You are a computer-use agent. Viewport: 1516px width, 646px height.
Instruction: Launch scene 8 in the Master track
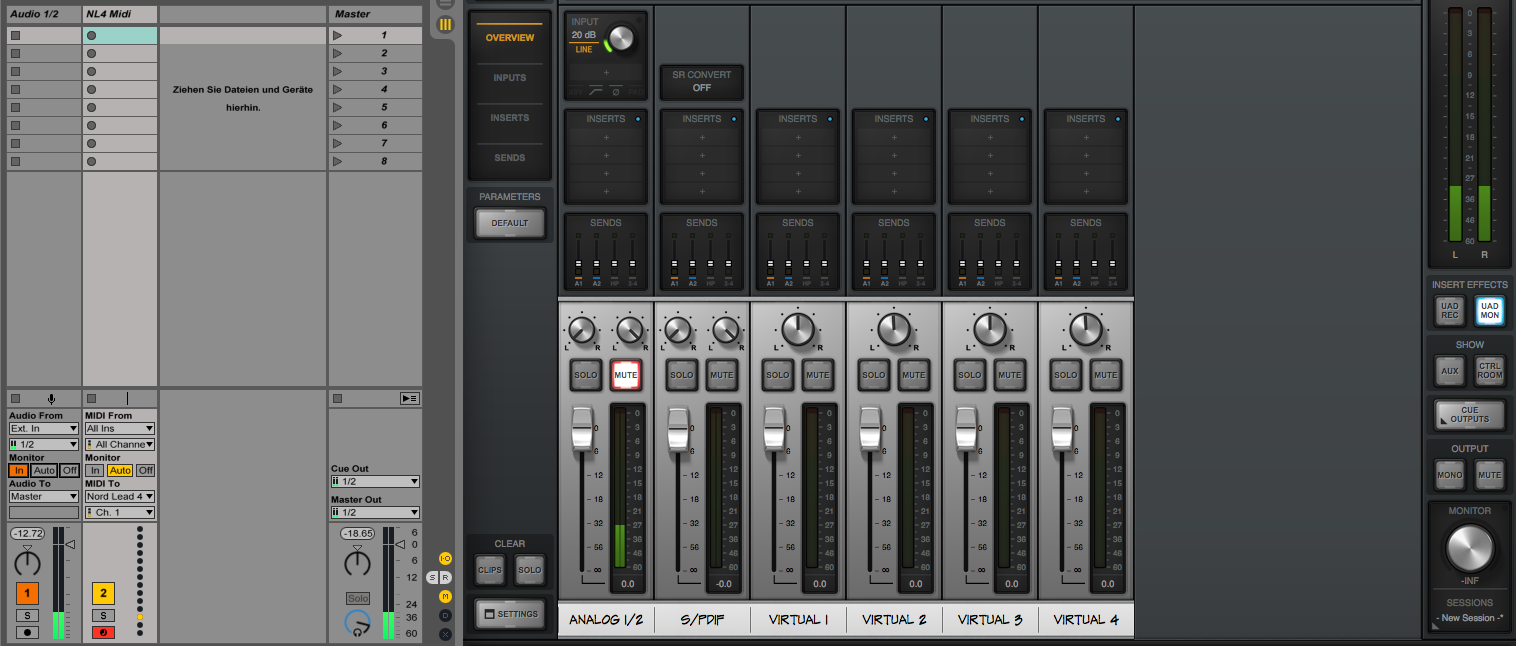click(337, 161)
